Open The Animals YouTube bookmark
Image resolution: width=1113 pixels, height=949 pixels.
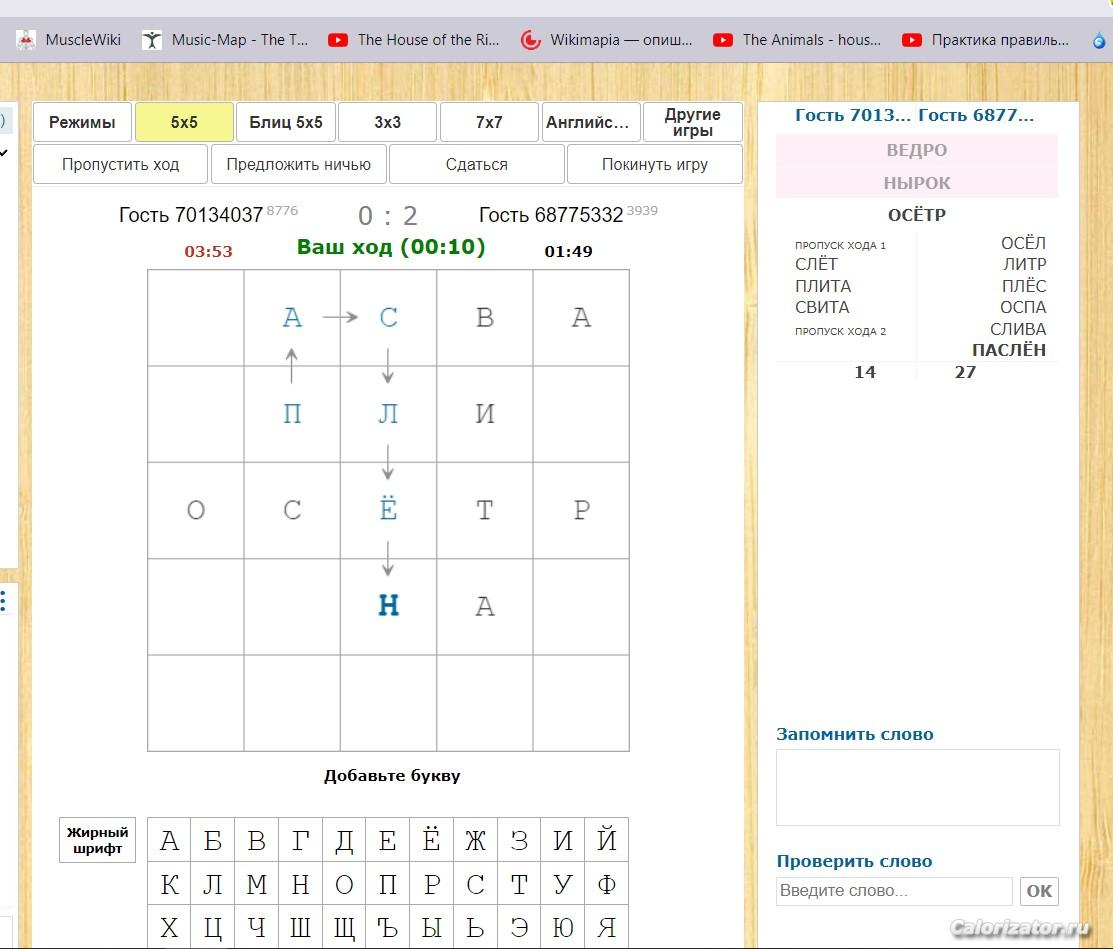click(798, 40)
